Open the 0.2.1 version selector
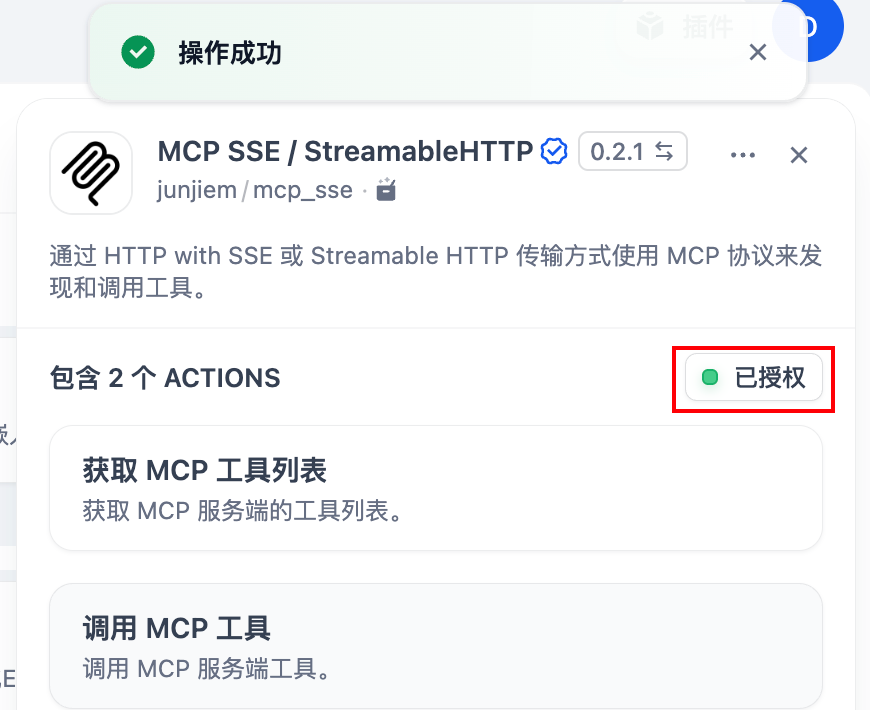The image size is (870, 710). 633,151
